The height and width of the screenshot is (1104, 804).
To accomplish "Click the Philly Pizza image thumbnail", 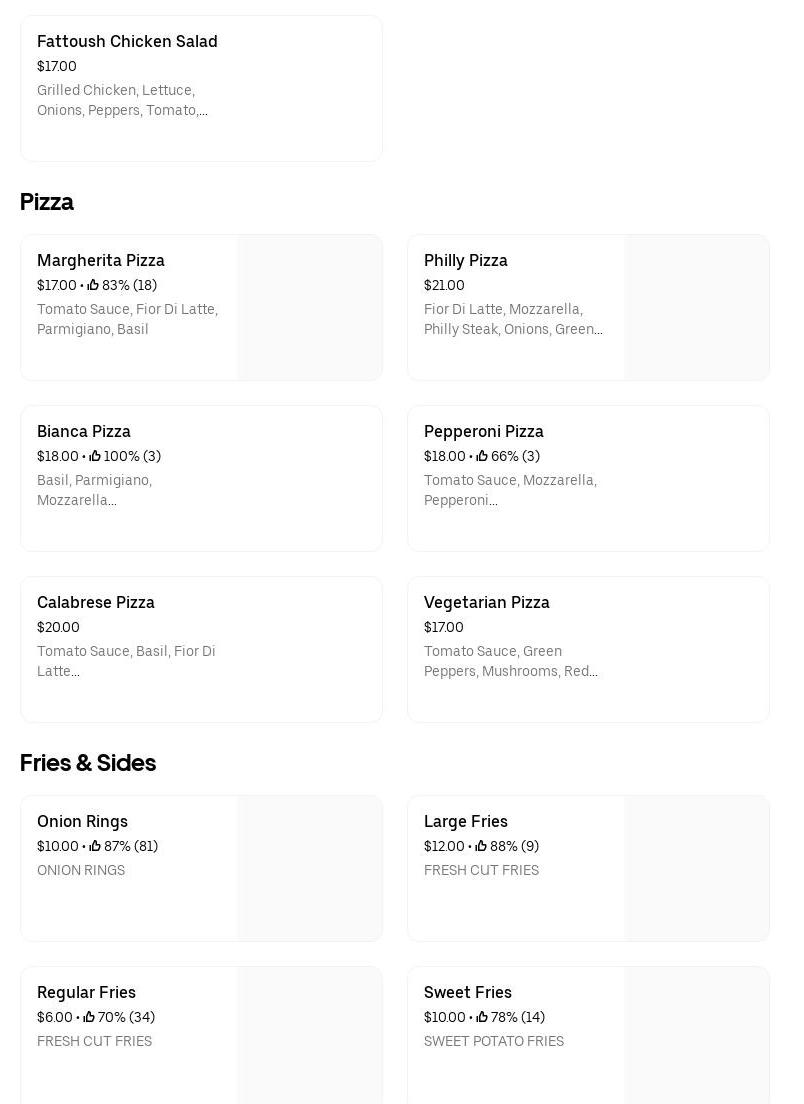I will tap(697, 307).
